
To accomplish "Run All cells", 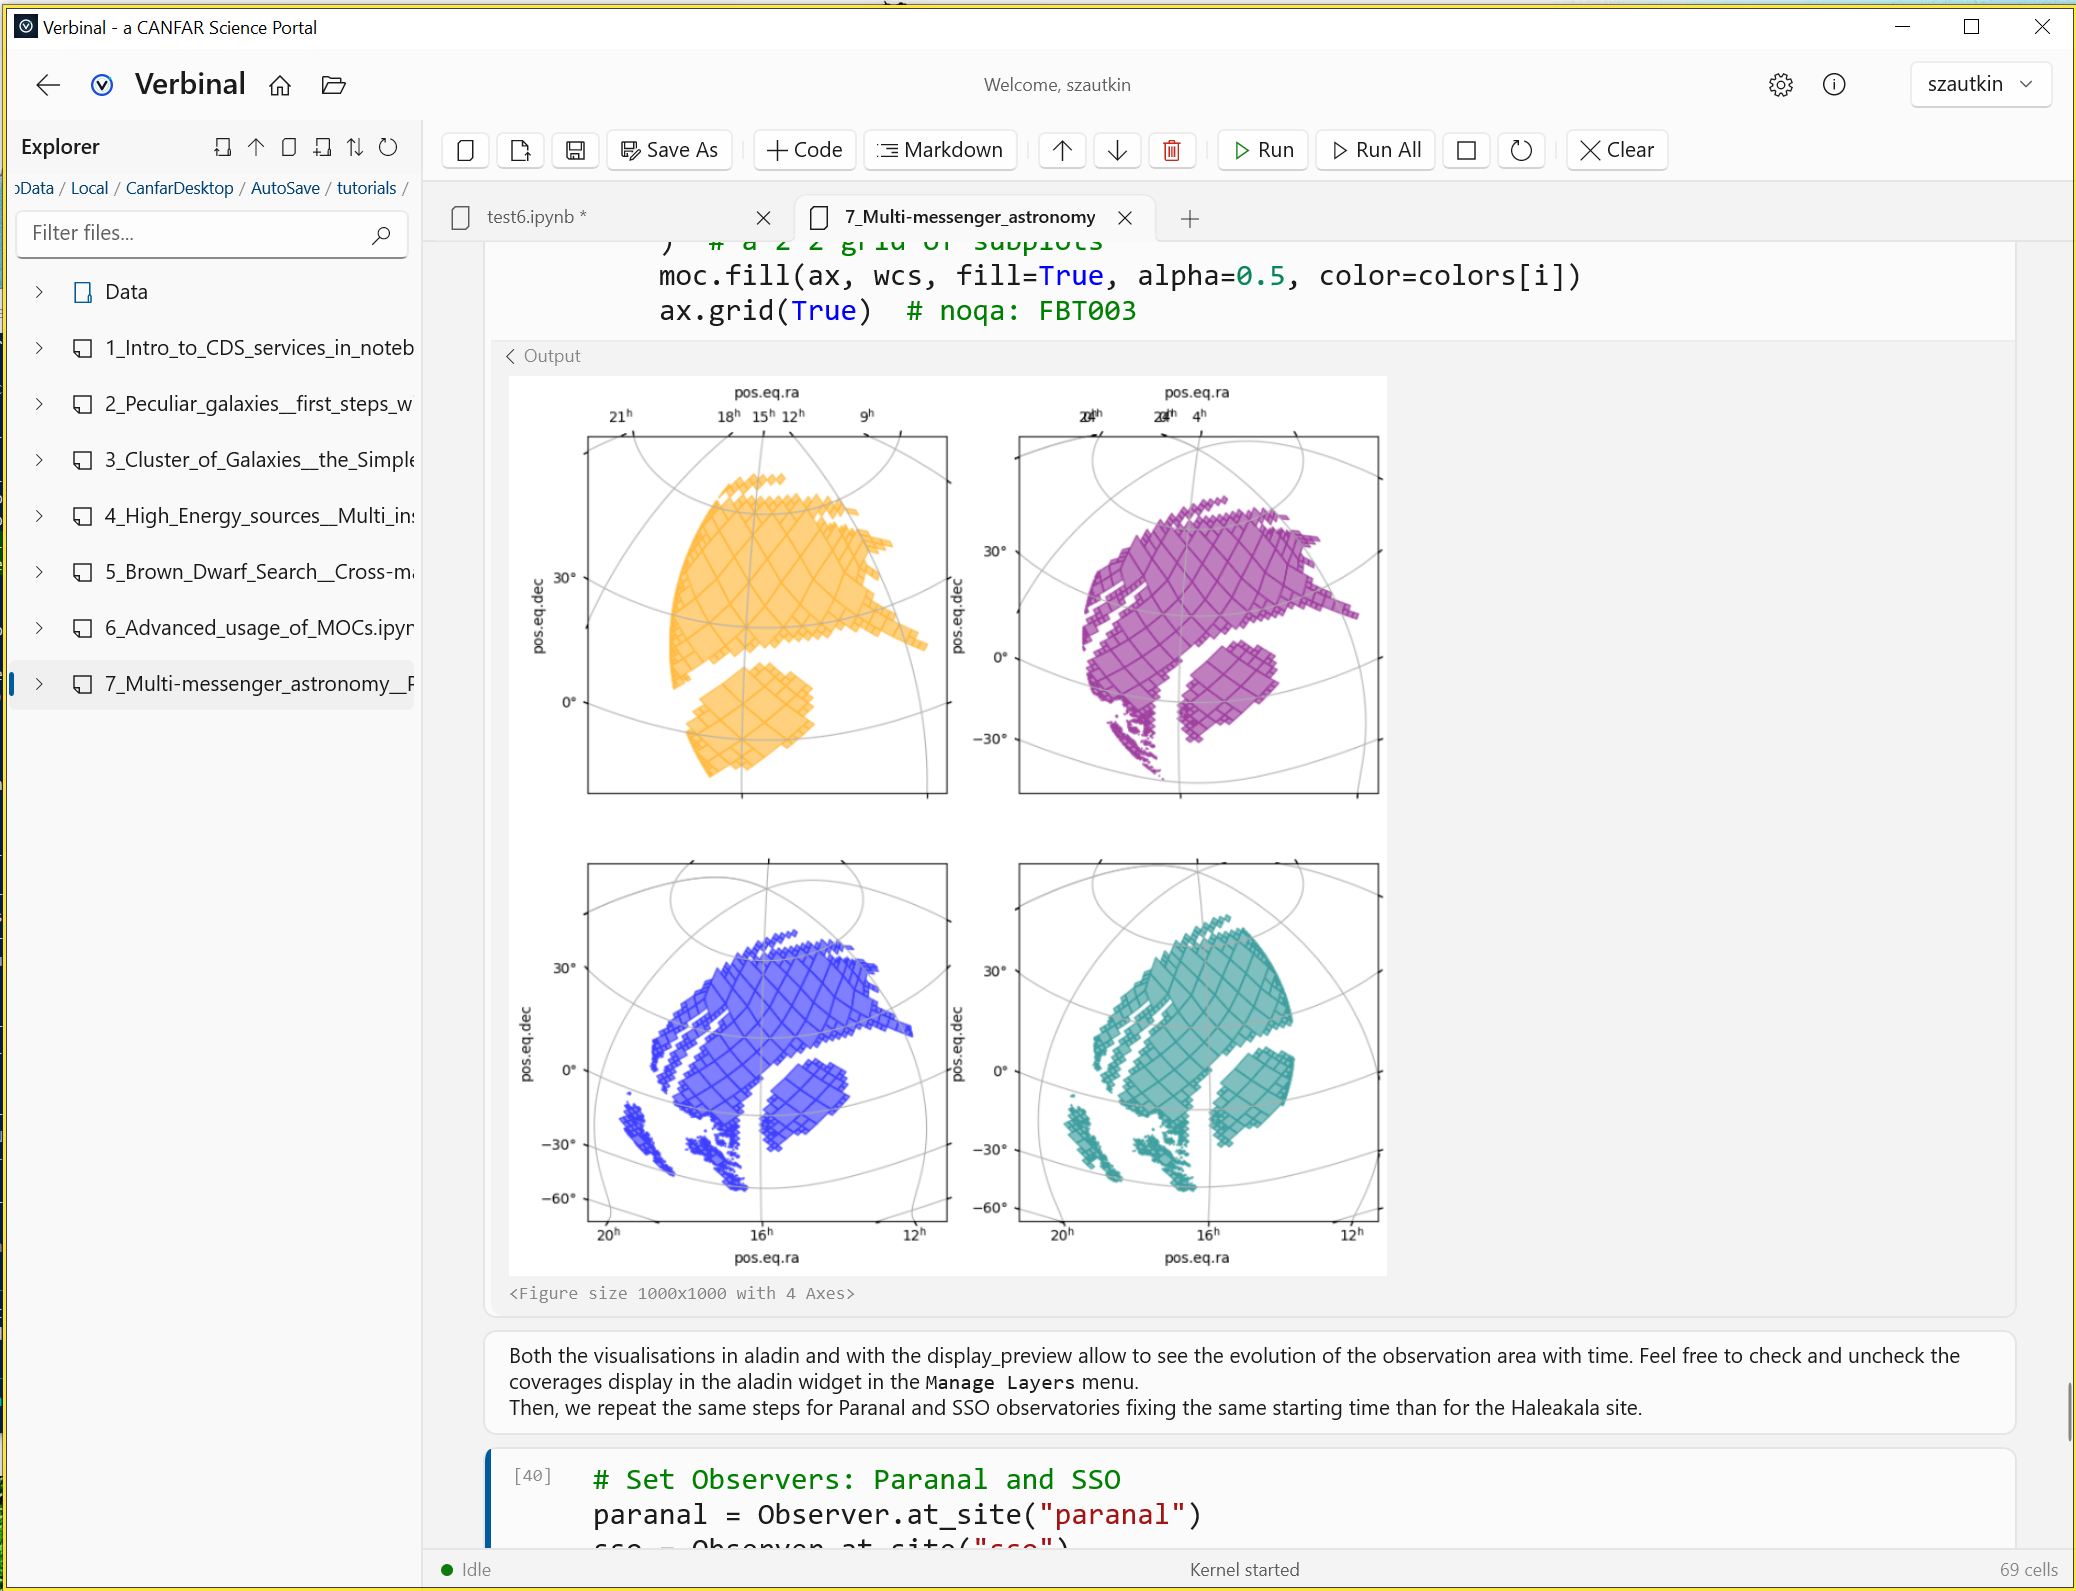I will (x=1376, y=150).
